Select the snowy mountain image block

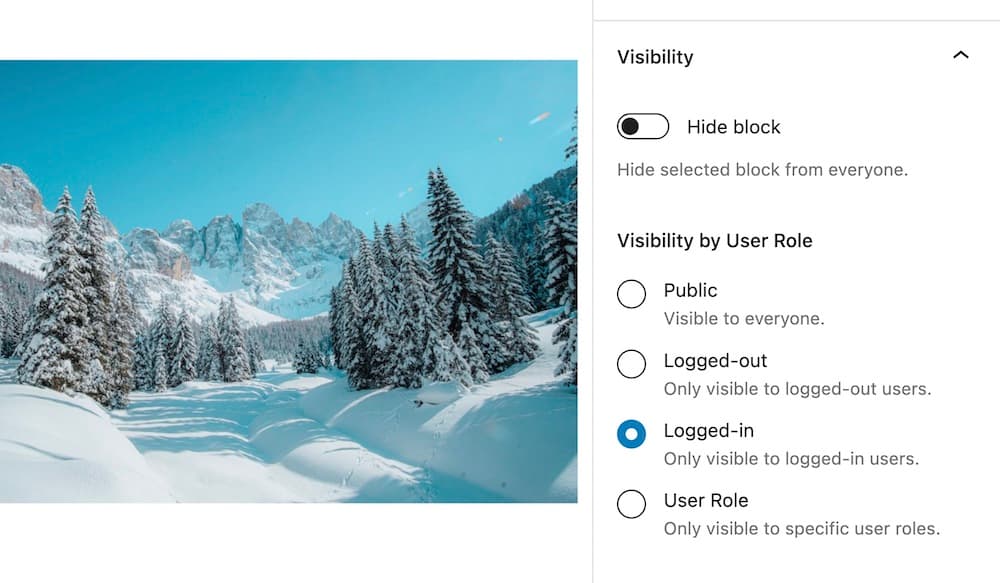pyautogui.click(x=288, y=281)
